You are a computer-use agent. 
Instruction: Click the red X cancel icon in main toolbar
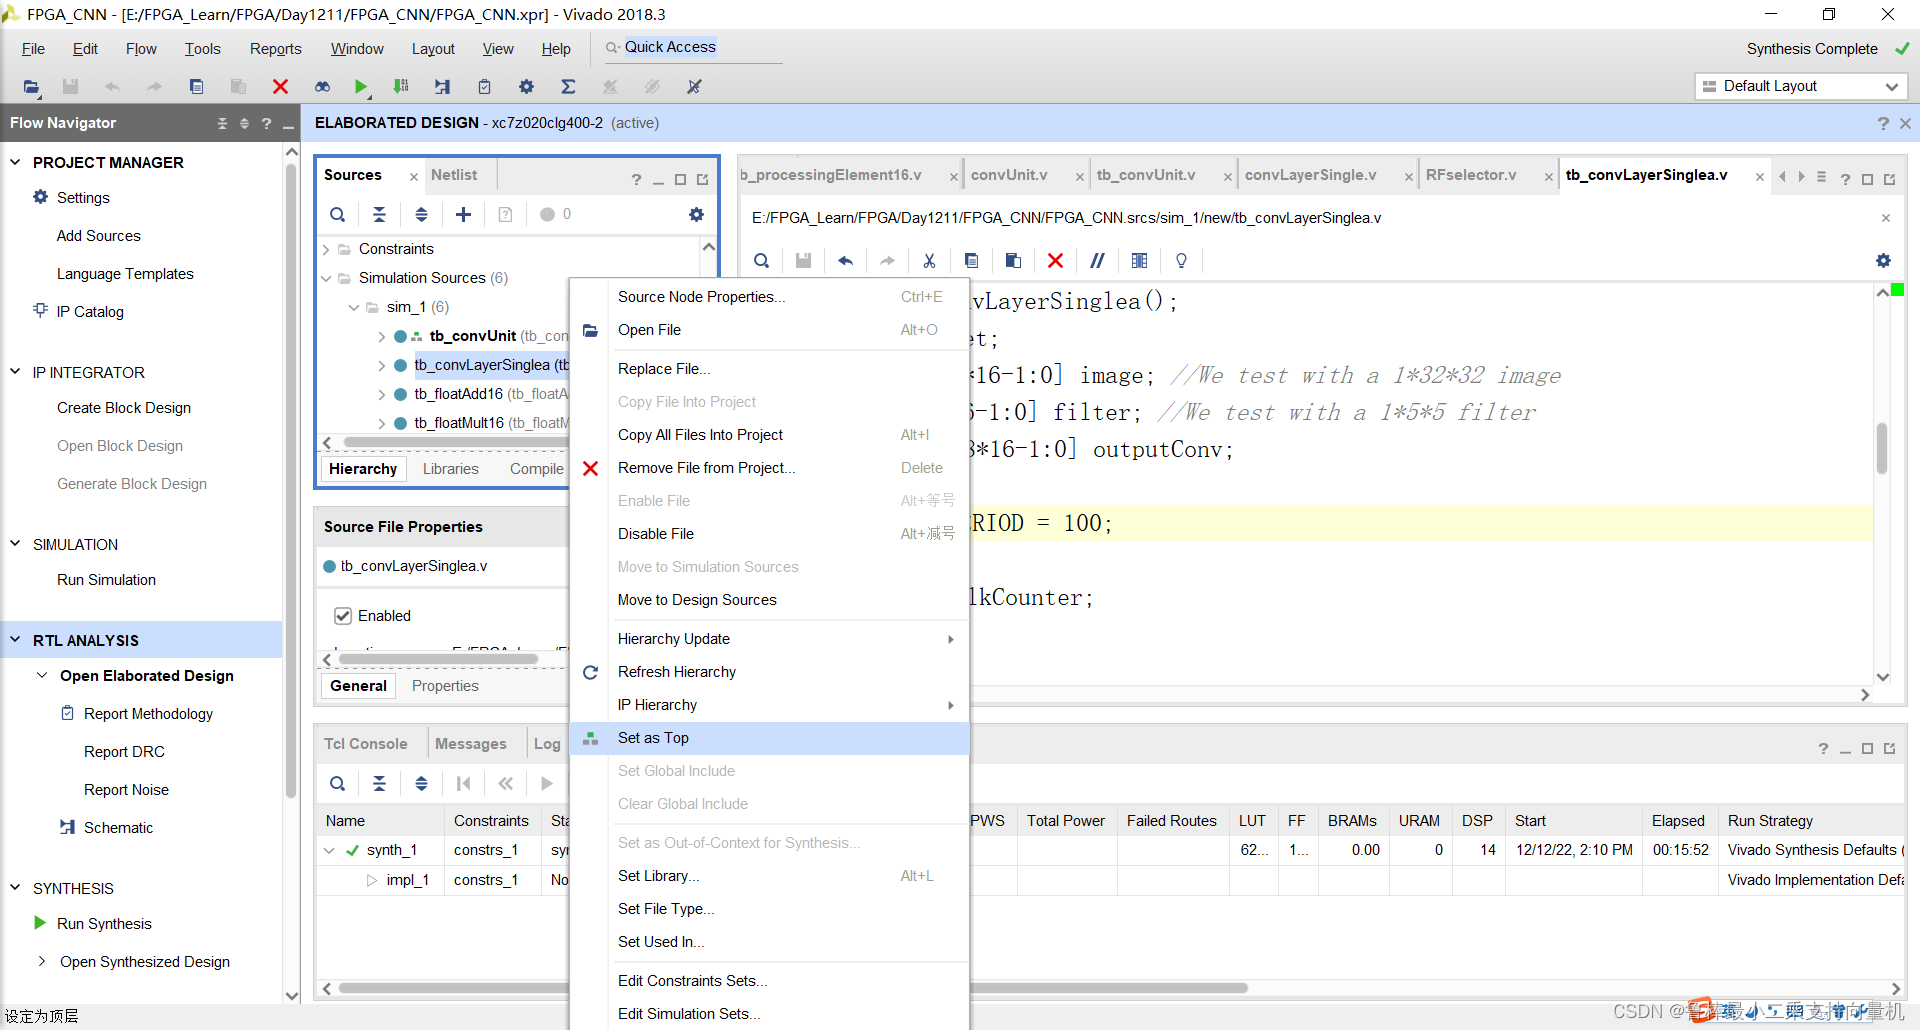[x=280, y=87]
